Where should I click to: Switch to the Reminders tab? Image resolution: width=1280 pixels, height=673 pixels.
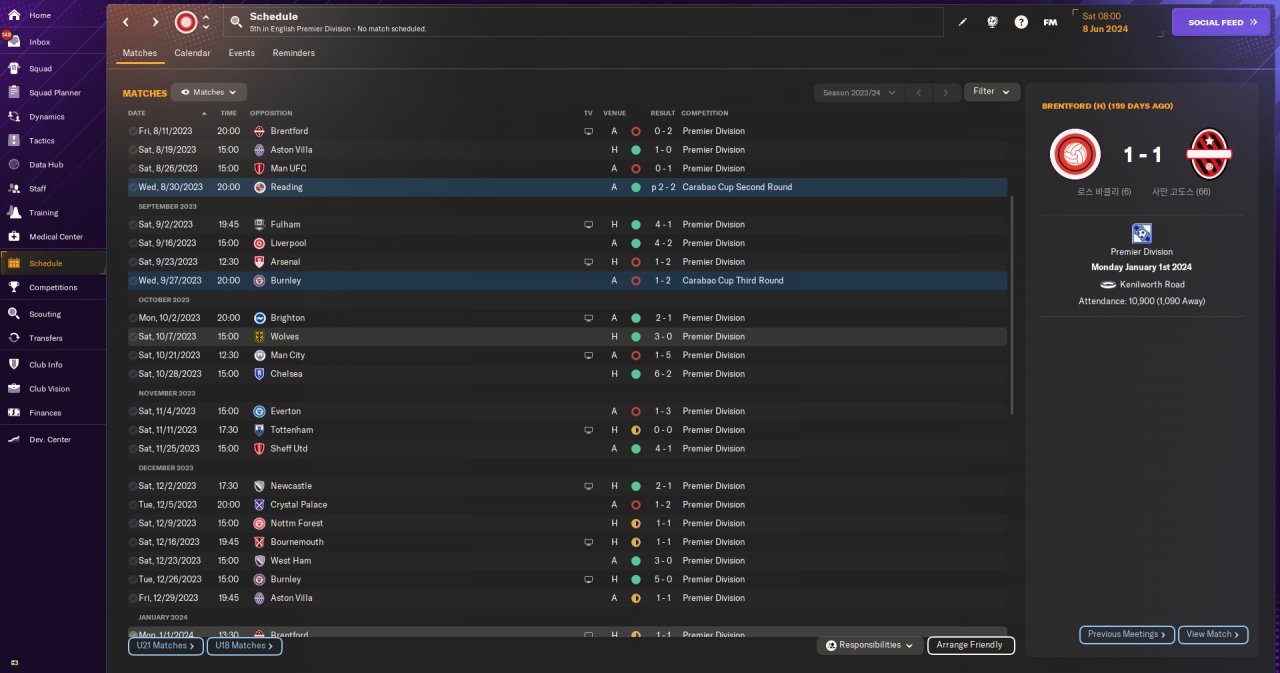click(293, 53)
